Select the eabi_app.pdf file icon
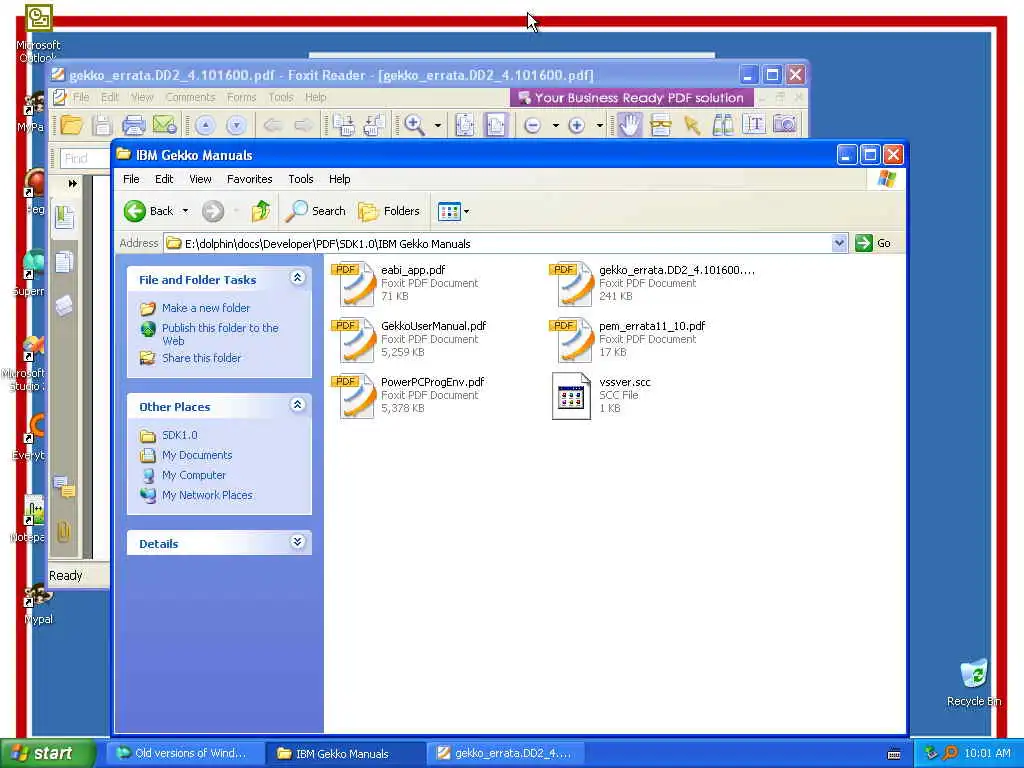Viewport: 1024px width, 768px height. click(353, 283)
